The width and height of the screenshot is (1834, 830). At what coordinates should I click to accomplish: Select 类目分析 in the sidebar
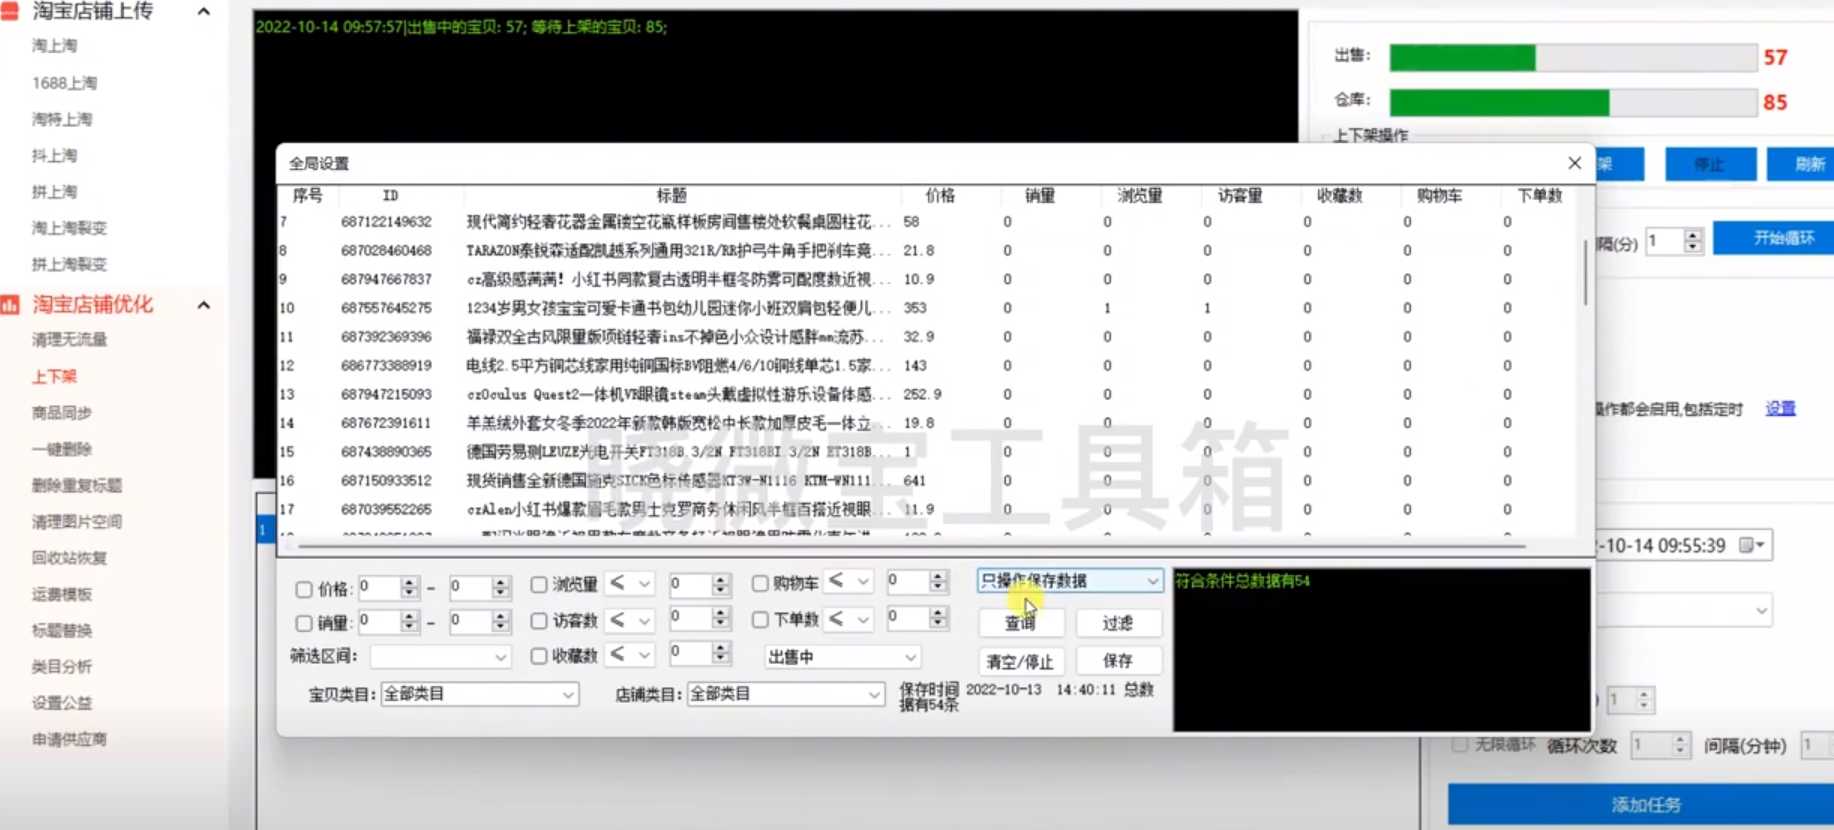[x=62, y=666]
